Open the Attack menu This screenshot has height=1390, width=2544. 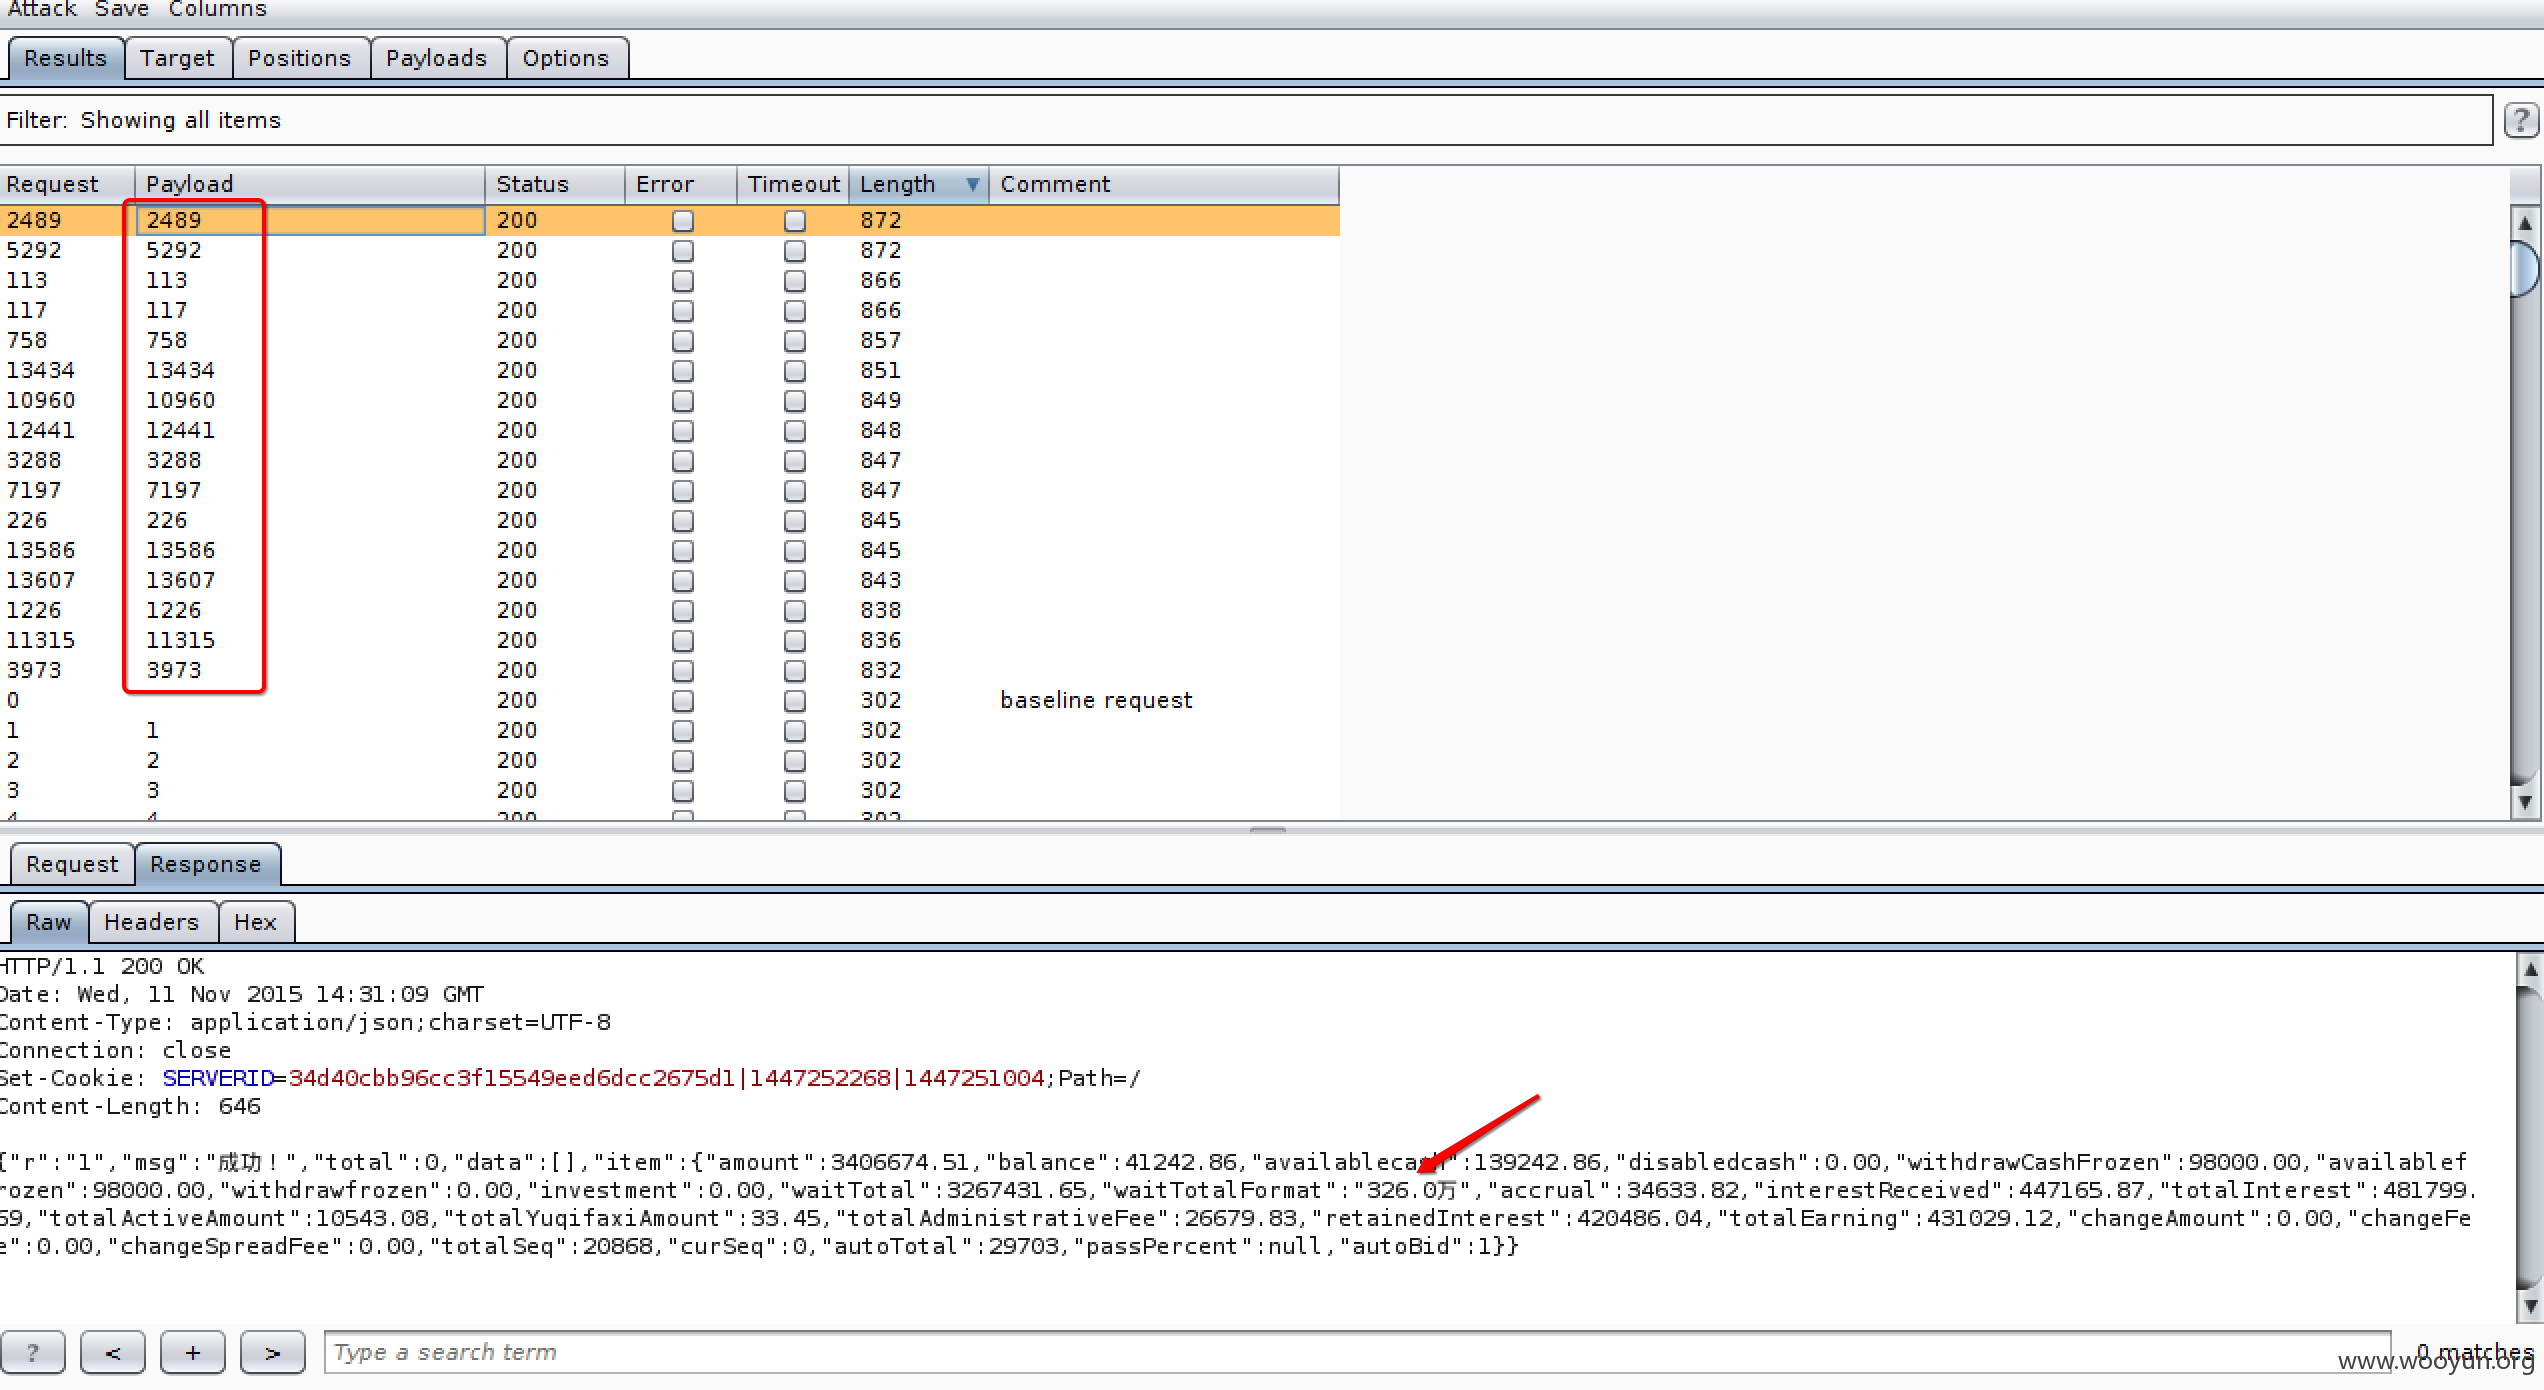[42, 9]
